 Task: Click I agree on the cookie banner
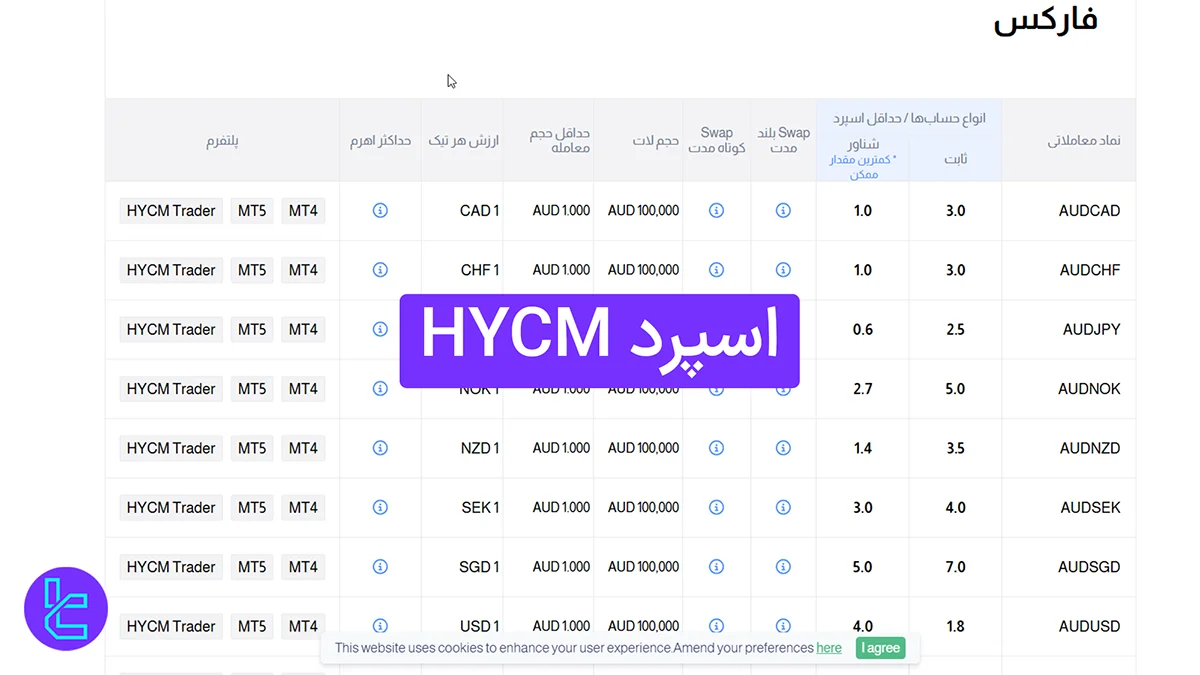879,647
